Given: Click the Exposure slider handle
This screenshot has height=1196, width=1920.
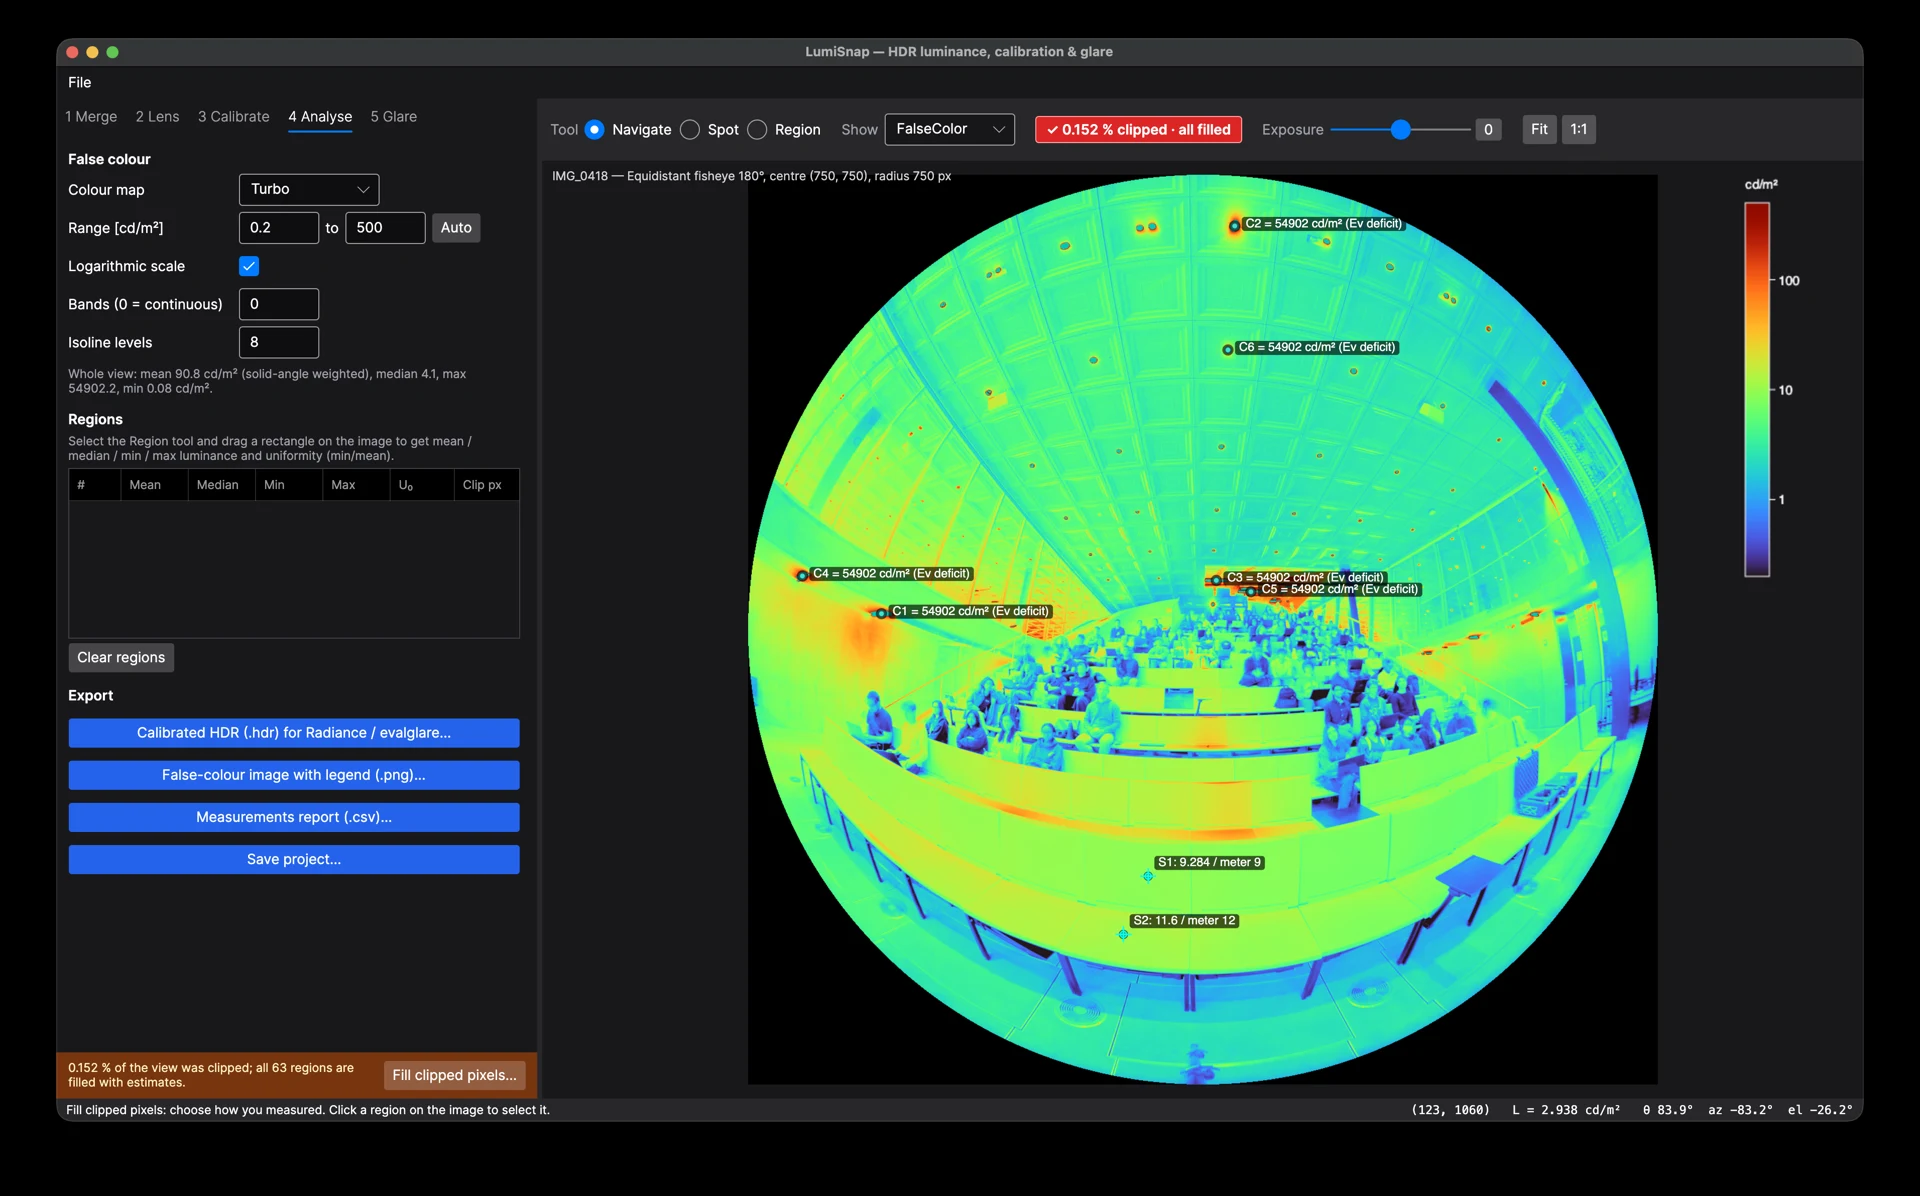Looking at the screenshot, I should (x=1401, y=129).
